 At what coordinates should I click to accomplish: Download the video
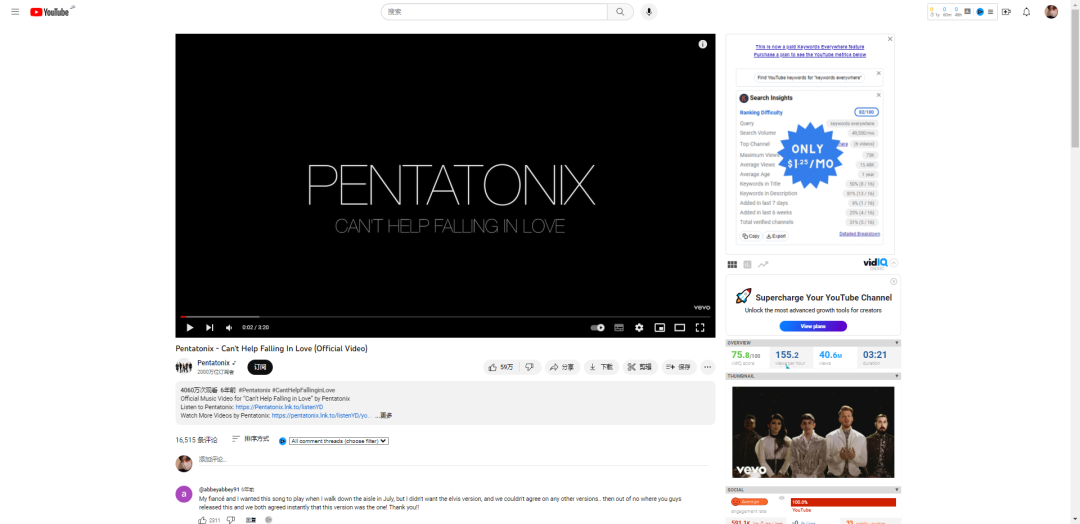pyautogui.click(x=601, y=367)
